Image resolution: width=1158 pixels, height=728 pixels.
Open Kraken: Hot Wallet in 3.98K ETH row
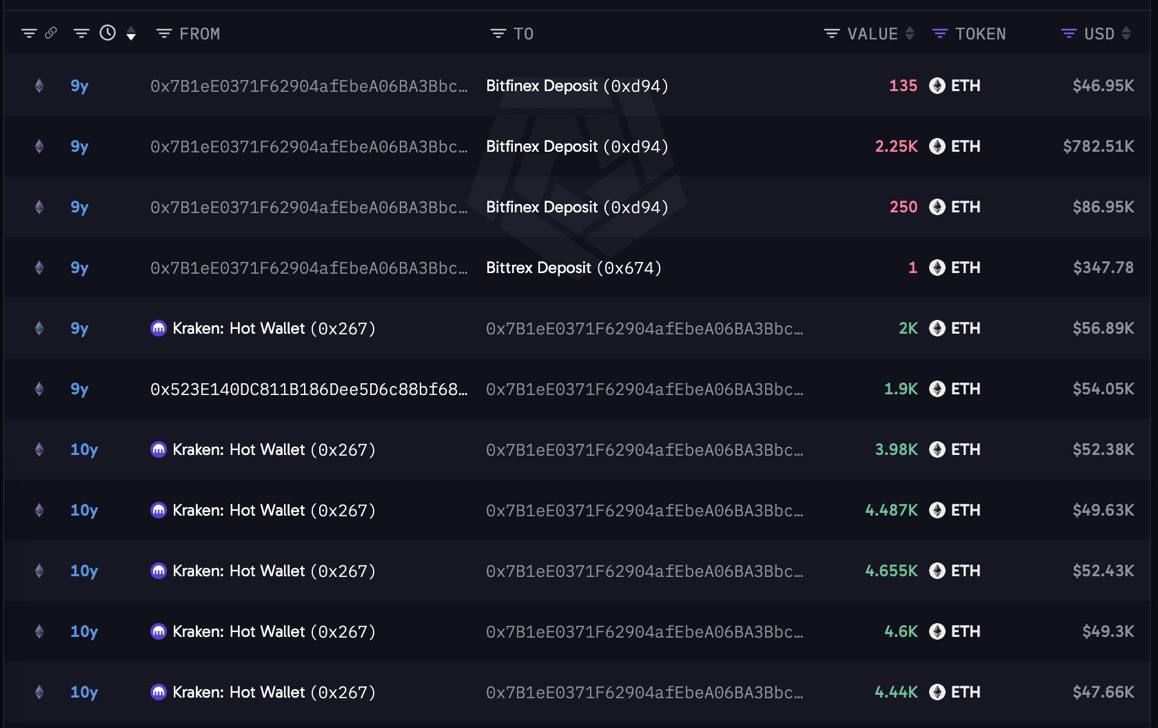[x=274, y=450]
